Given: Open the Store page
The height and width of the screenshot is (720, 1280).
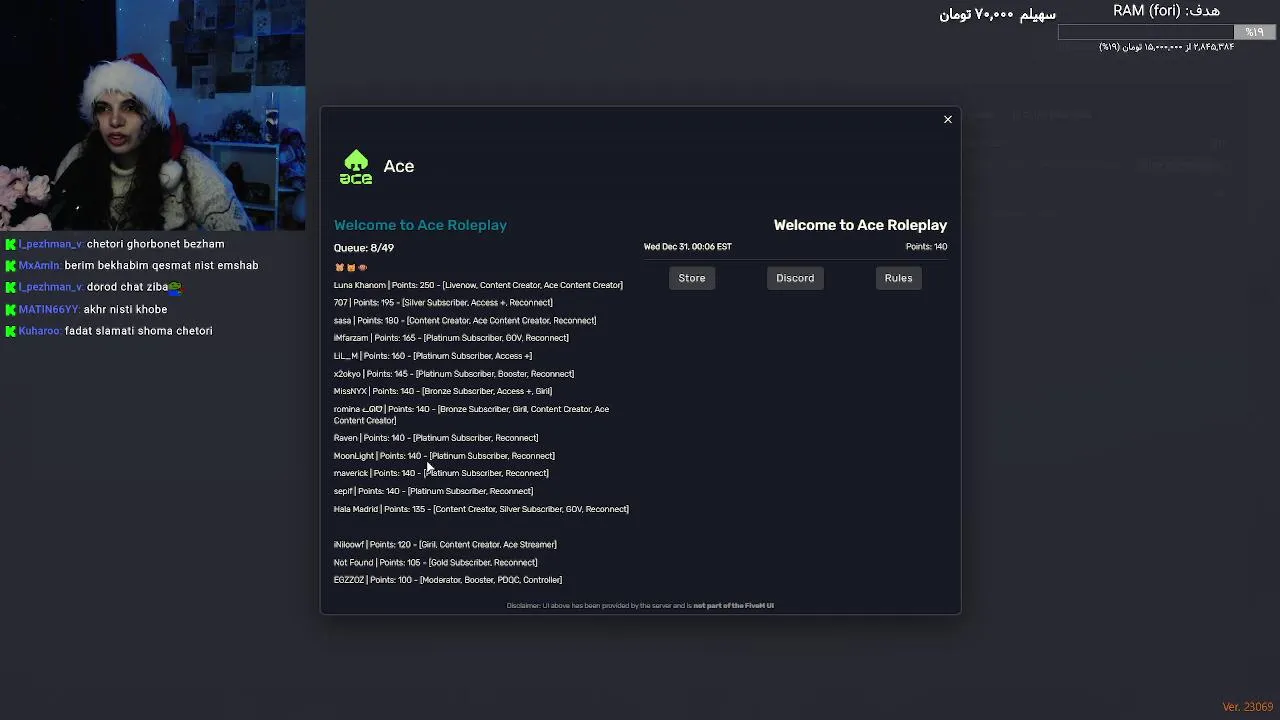Looking at the screenshot, I should (x=692, y=278).
